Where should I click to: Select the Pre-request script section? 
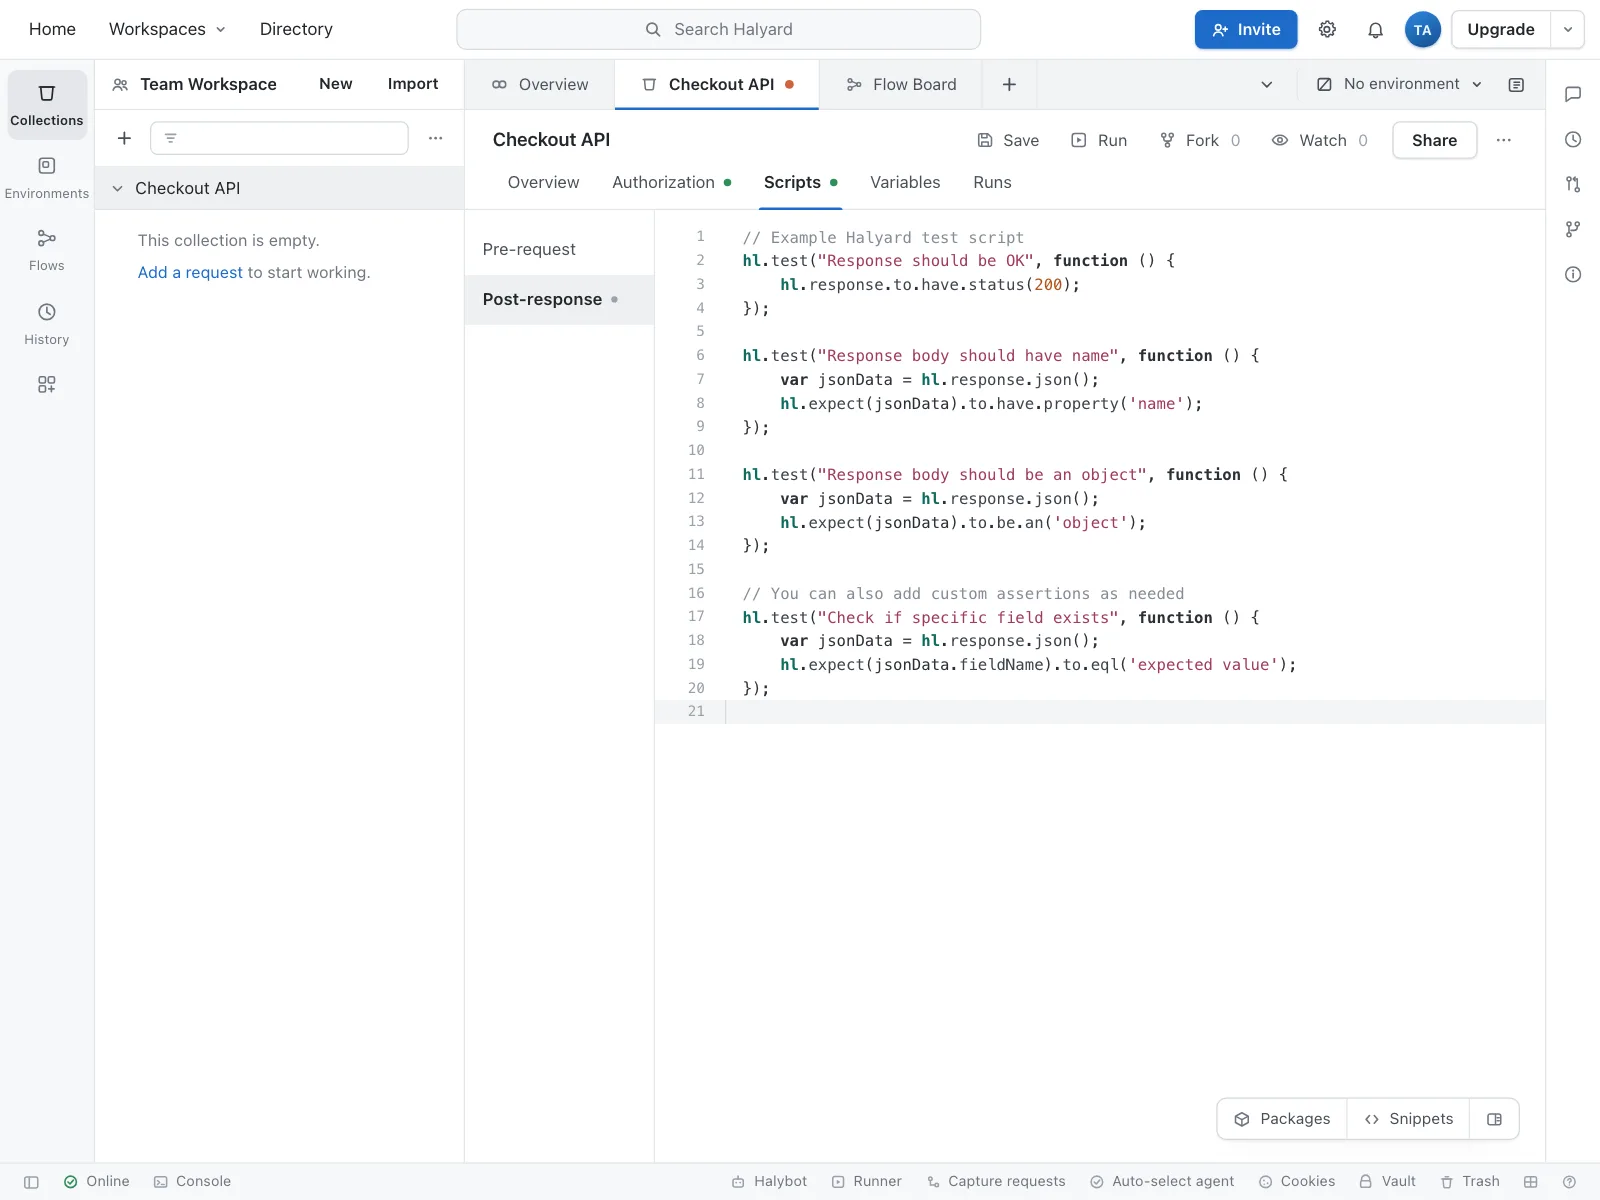click(x=559, y=249)
